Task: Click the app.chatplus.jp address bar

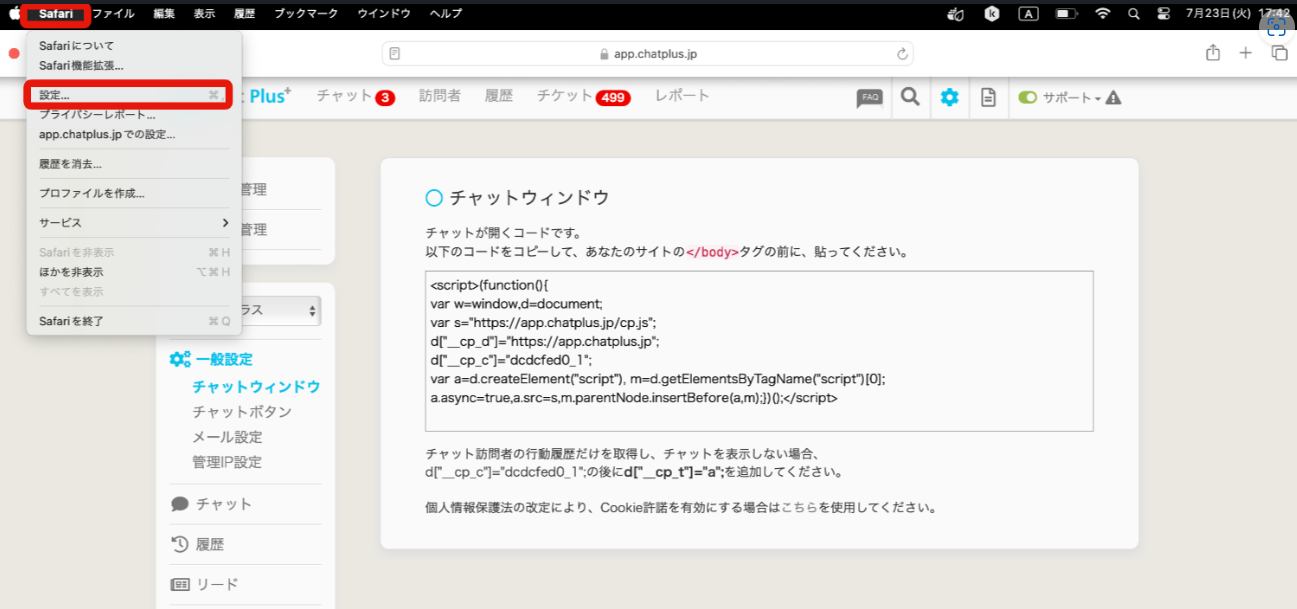Action: pyautogui.click(x=648, y=54)
